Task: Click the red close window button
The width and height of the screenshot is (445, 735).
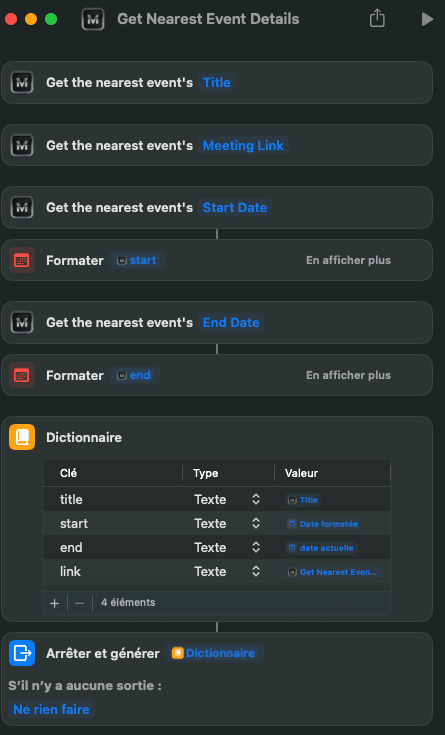Action: 11,19
